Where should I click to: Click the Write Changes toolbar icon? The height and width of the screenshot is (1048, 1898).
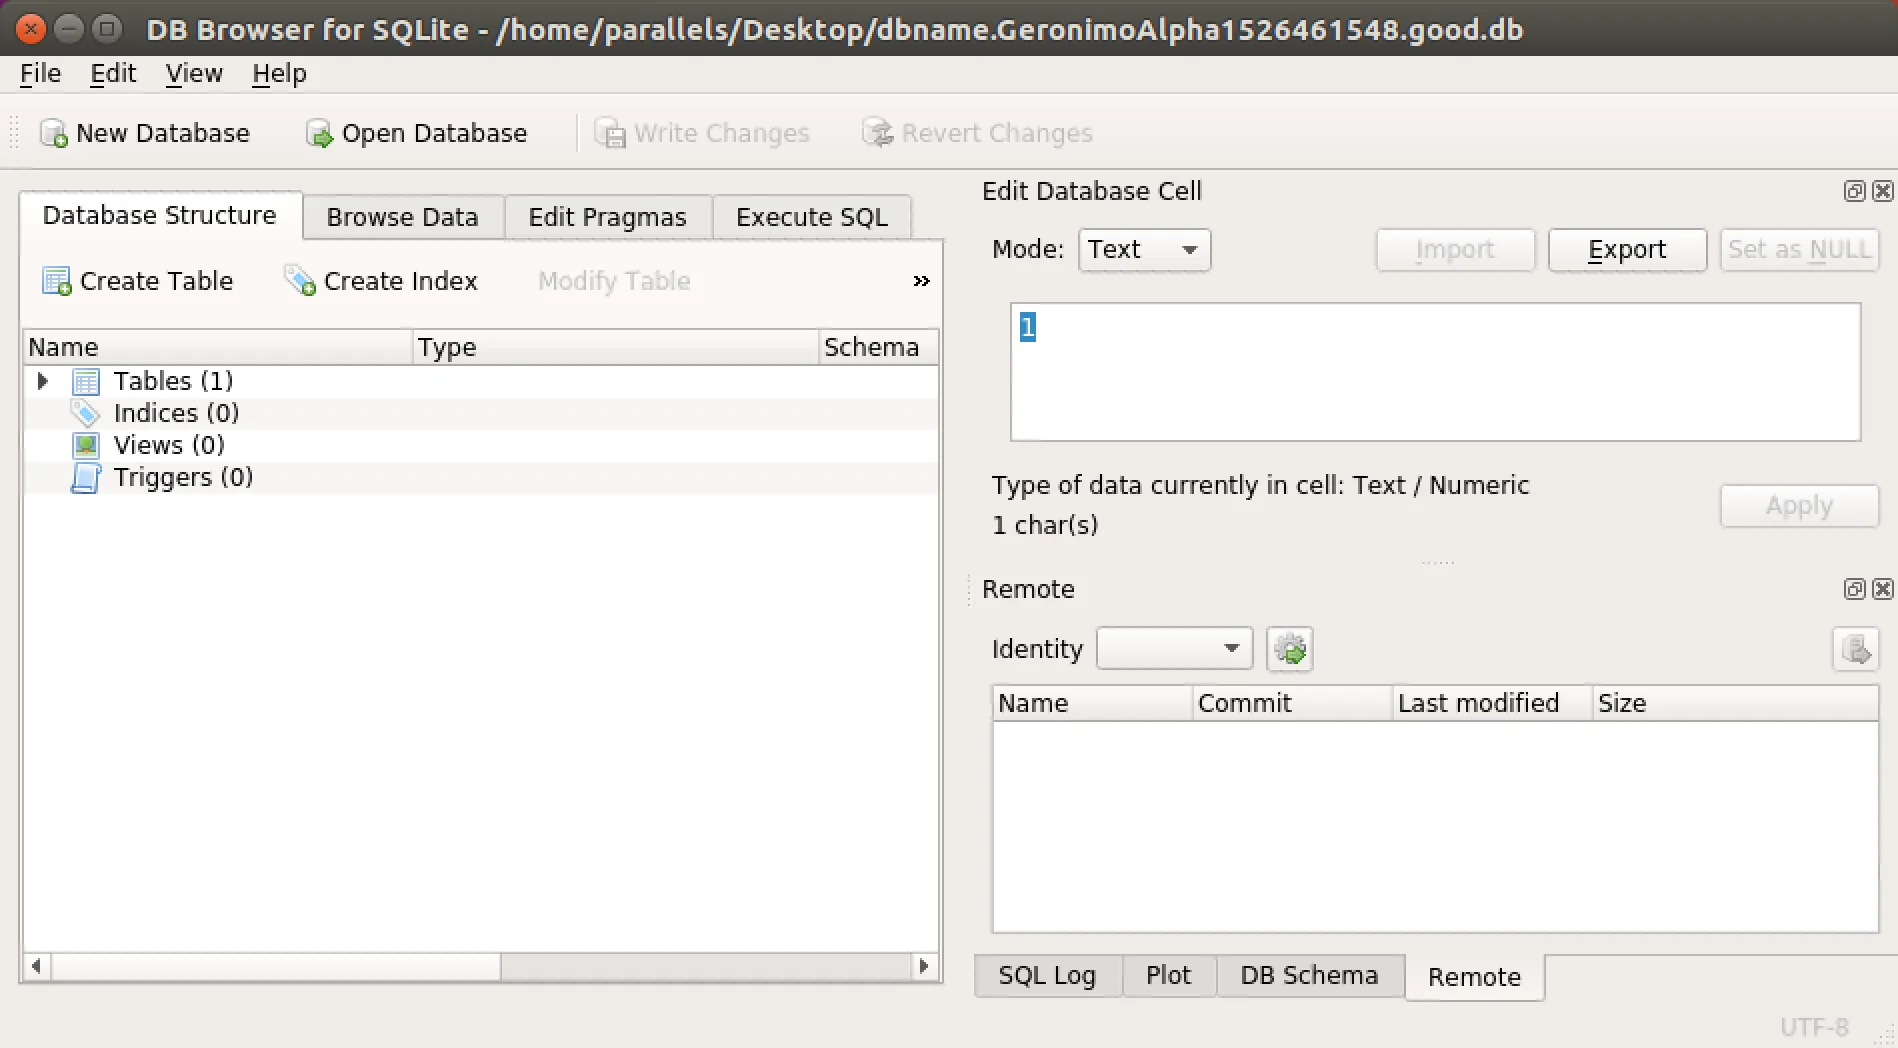click(x=610, y=133)
